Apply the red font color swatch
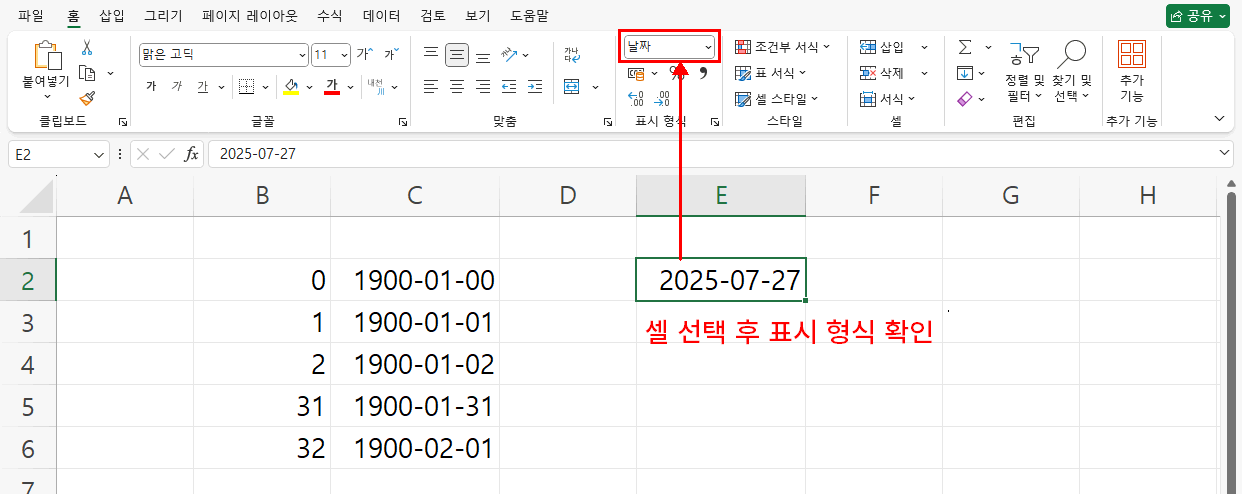Viewport: 1242px width, 494px height. [x=333, y=86]
